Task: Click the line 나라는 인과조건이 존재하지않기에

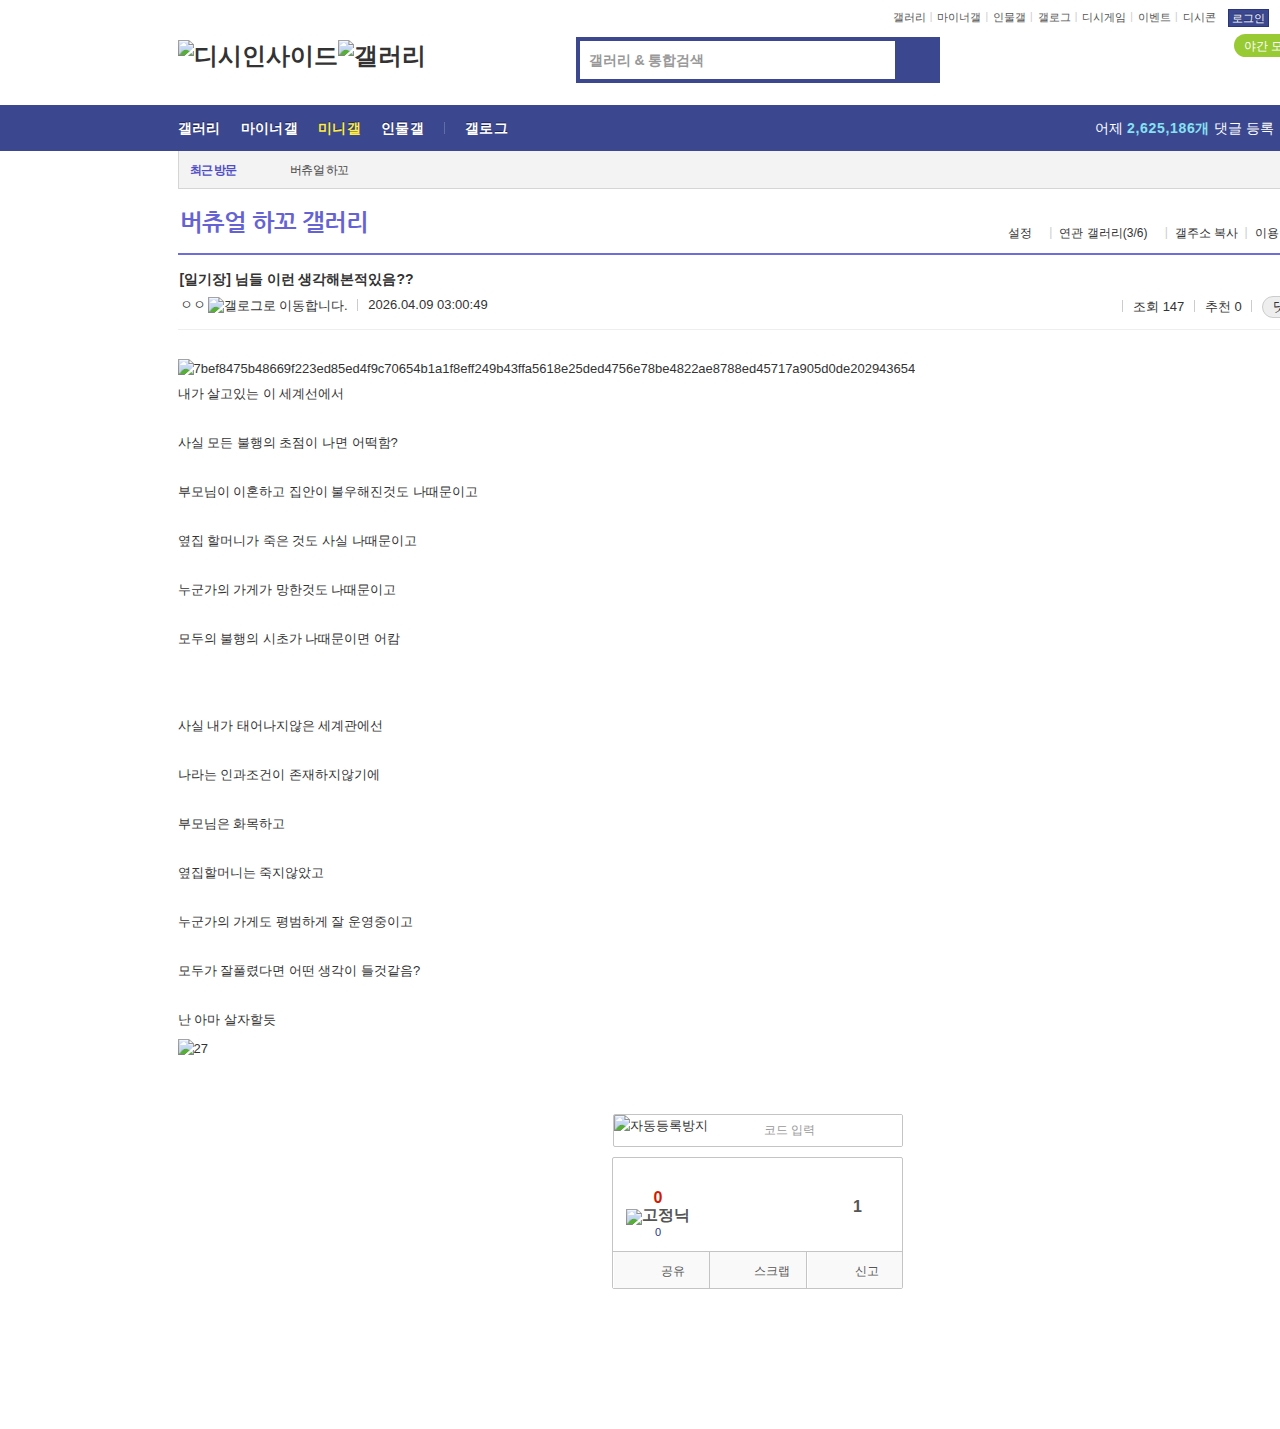Action: 279,775
